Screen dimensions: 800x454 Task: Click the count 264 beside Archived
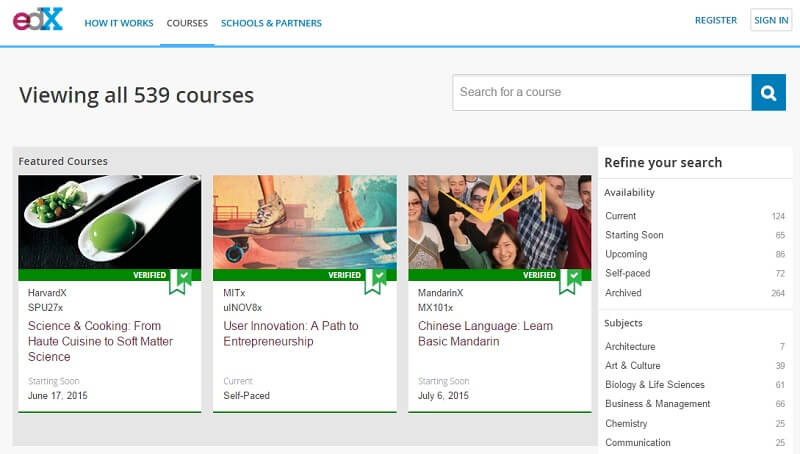click(778, 293)
